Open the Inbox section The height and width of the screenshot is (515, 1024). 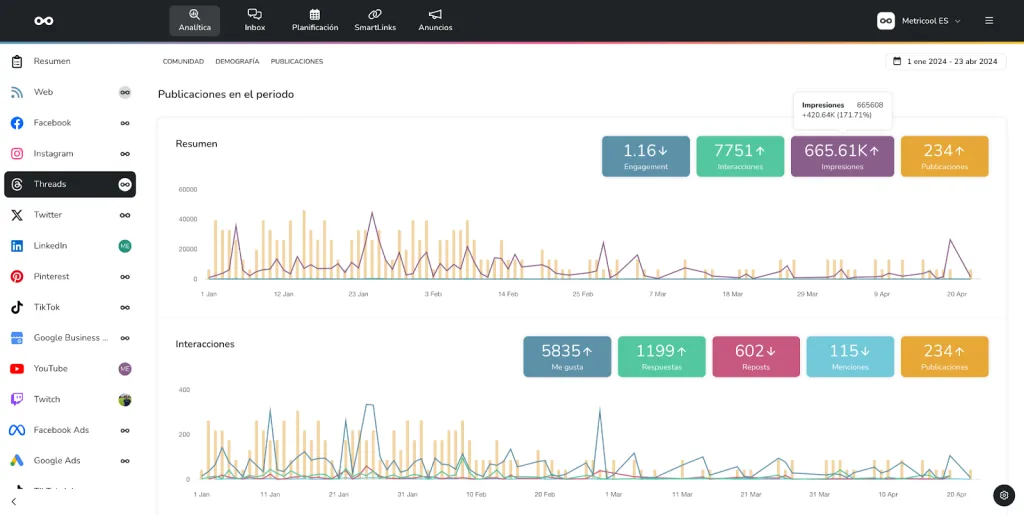[x=255, y=20]
